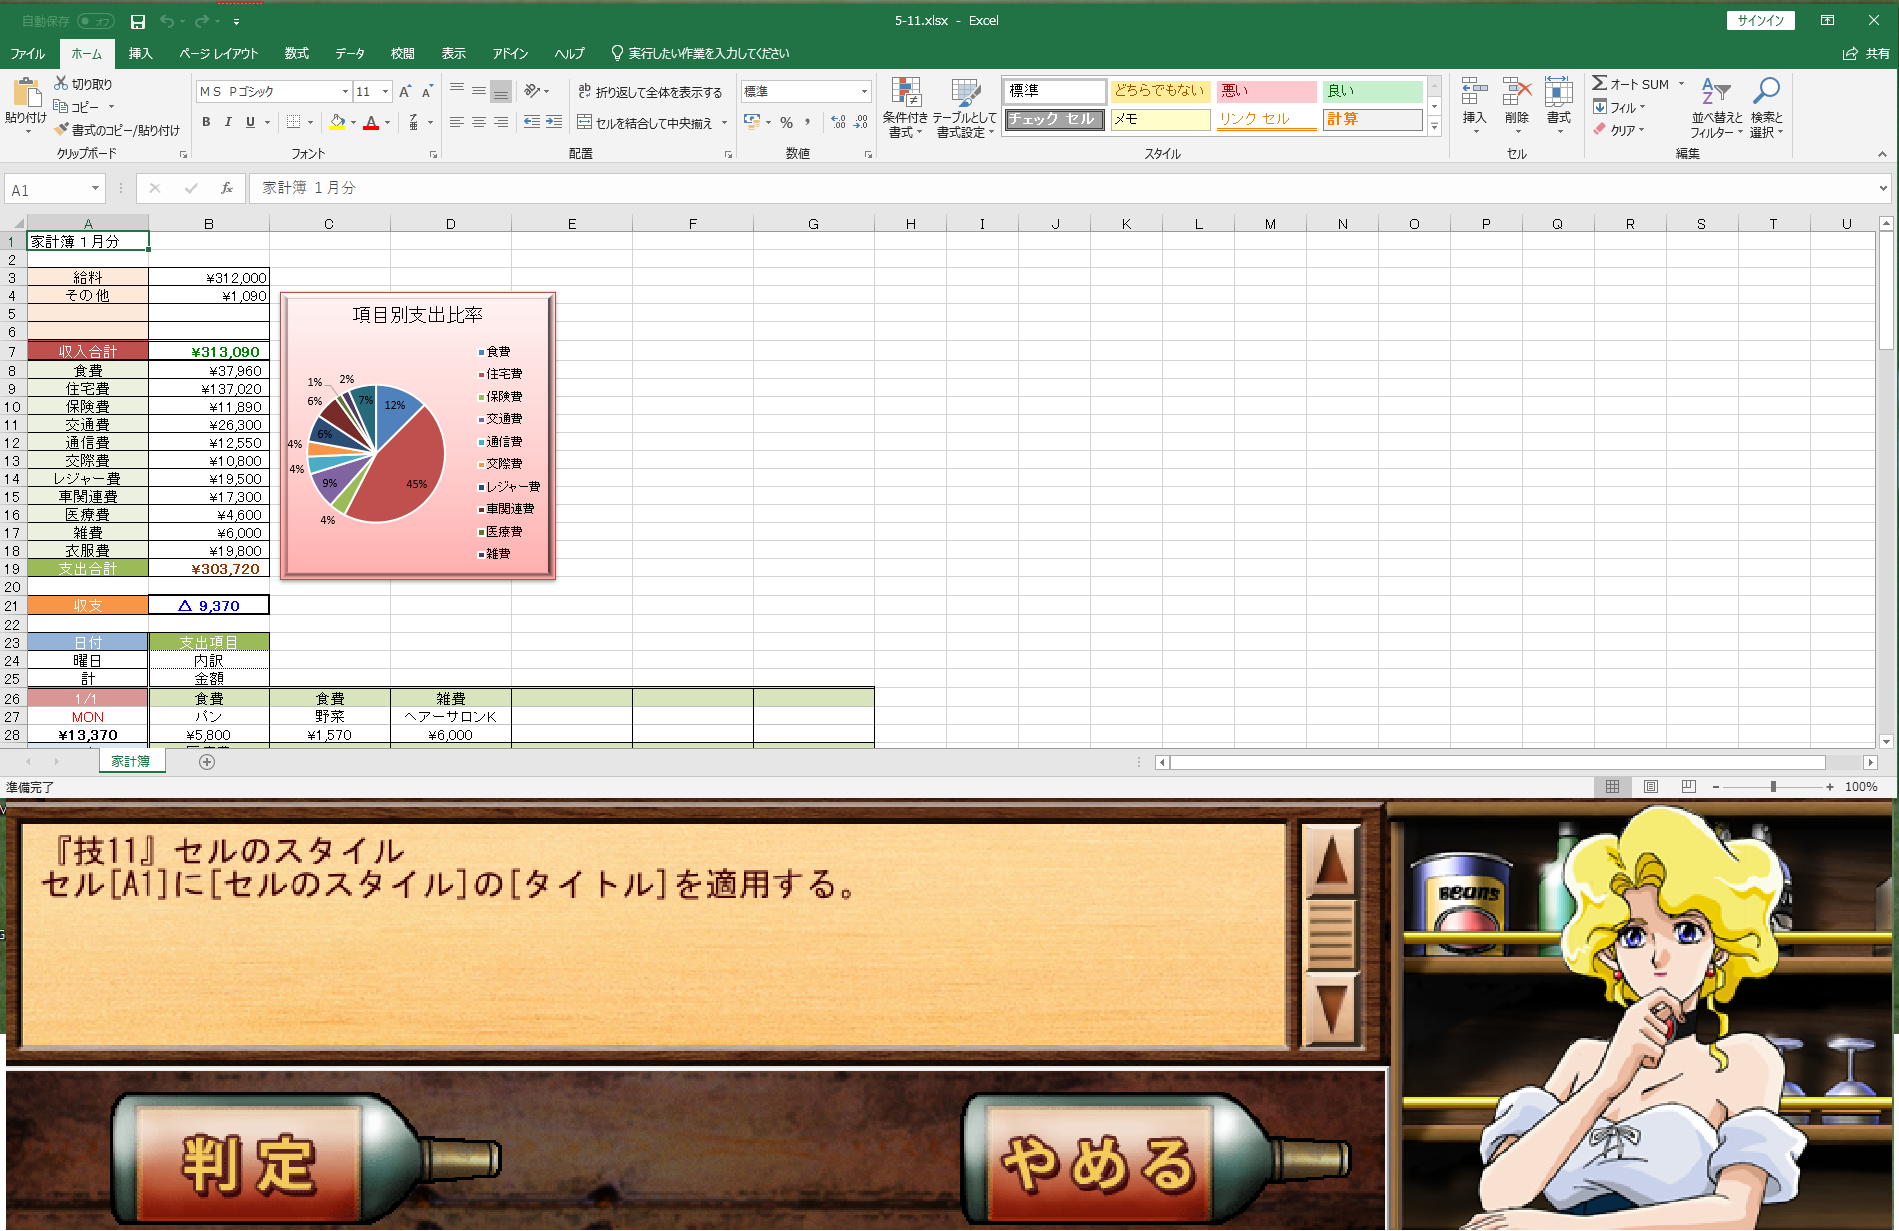Screen dimensions: 1899x1231
Task: Decrease font size with small A icon
Action: point(427,91)
